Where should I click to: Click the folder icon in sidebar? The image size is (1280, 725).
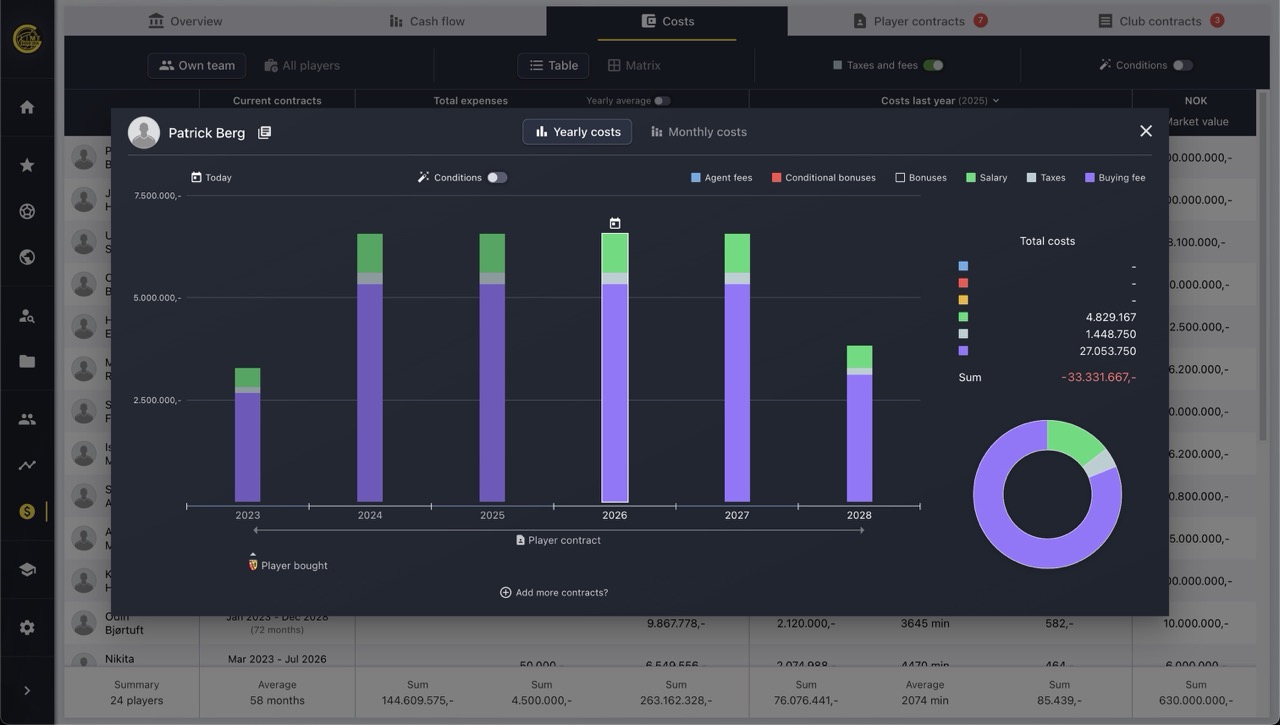click(27, 361)
